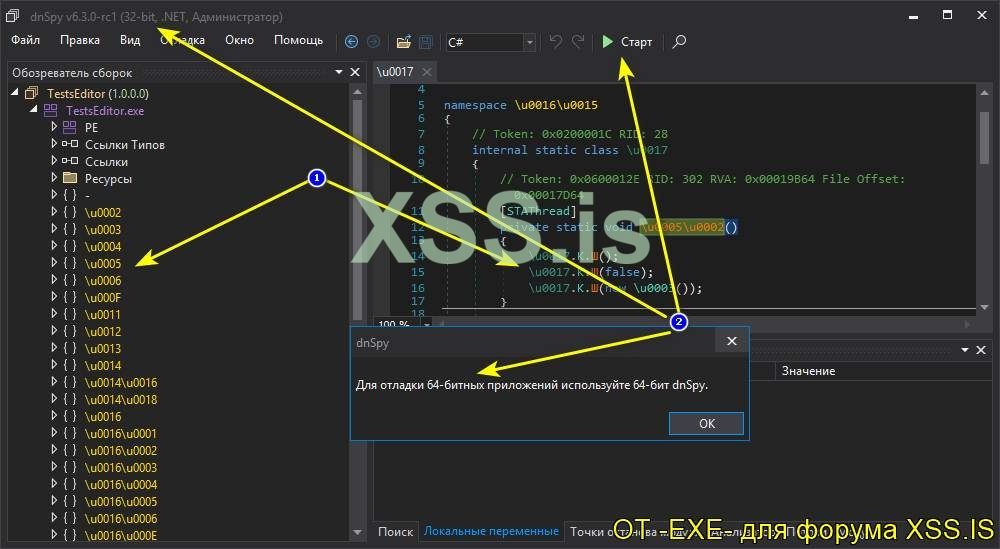Expand the PE node
This screenshot has width=1000, height=549.
click(54, 127)
